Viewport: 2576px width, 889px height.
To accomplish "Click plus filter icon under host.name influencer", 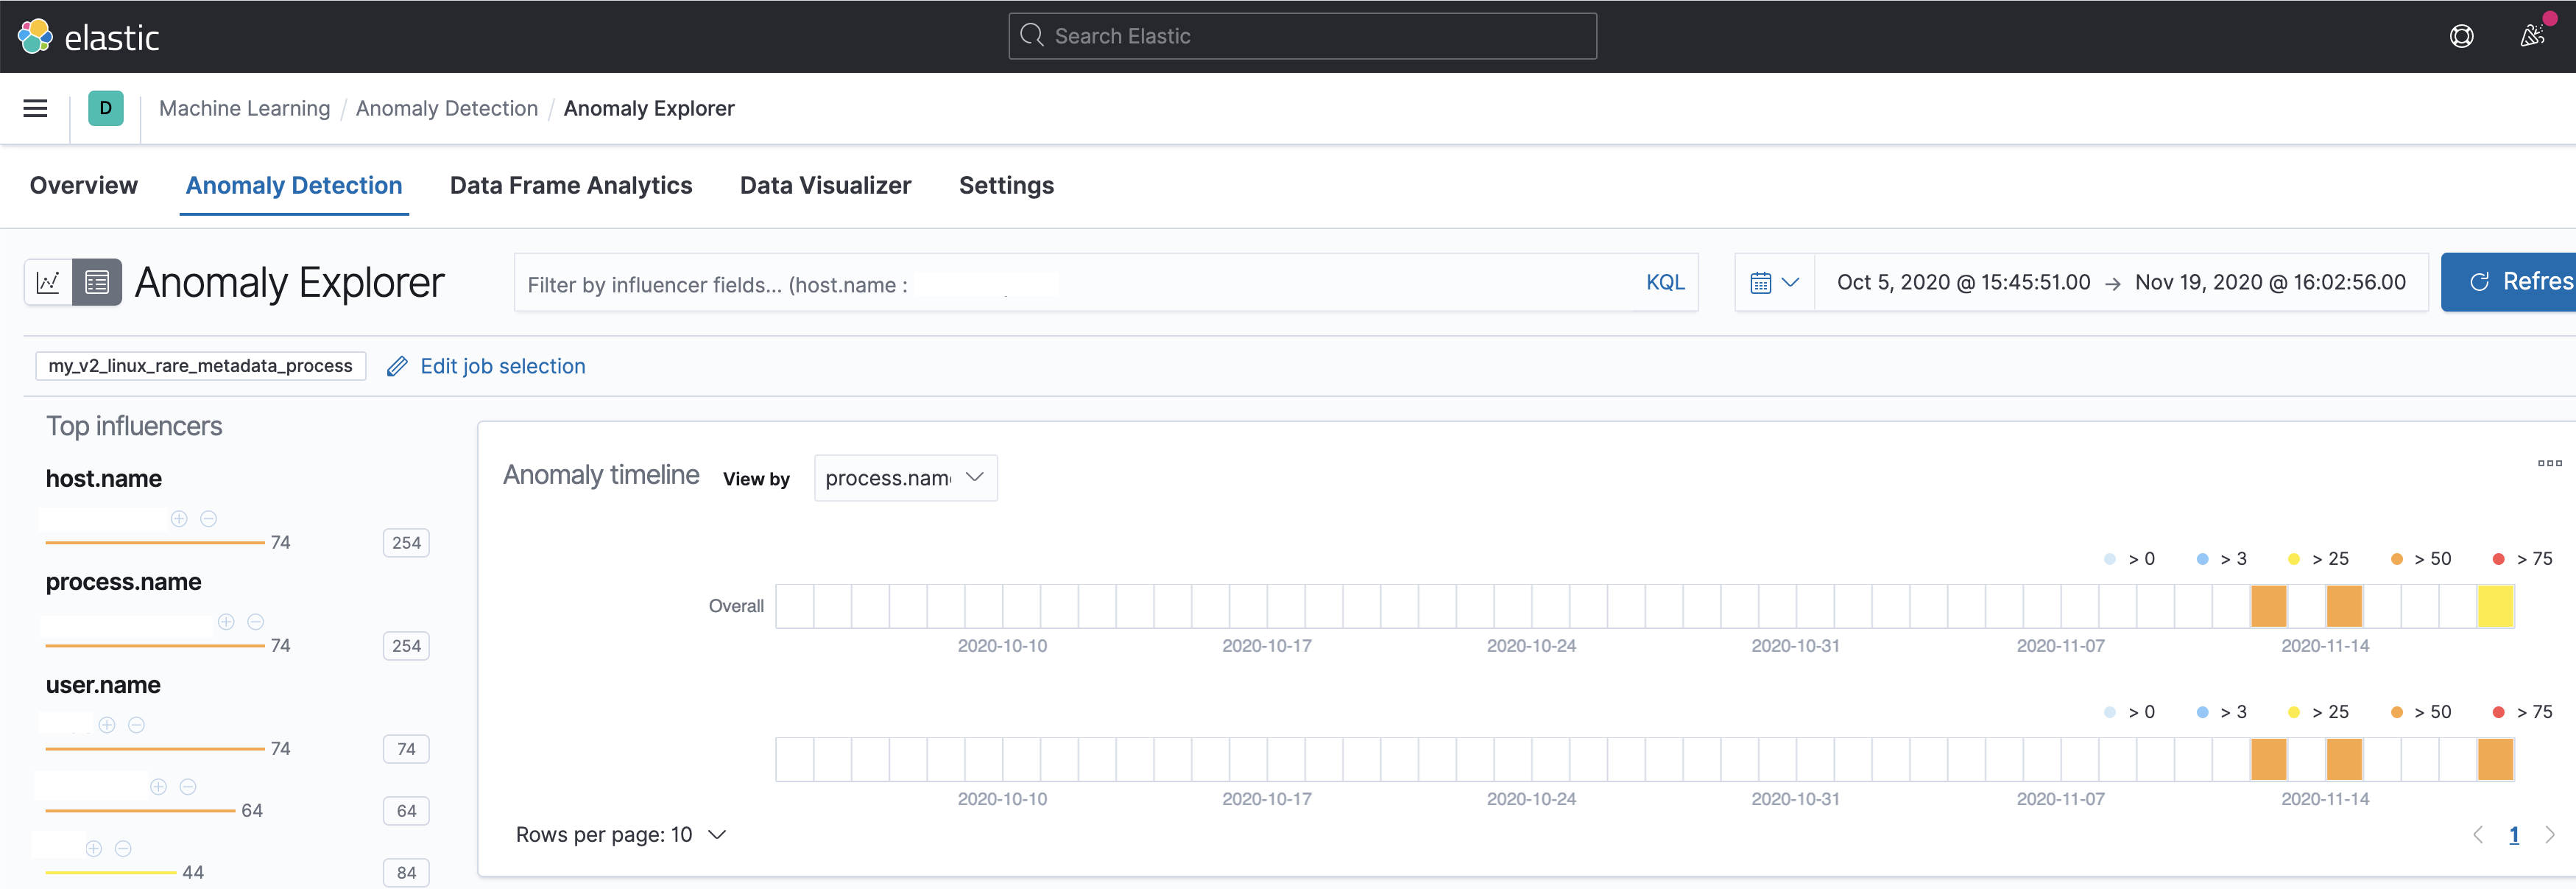I will 179,519.
